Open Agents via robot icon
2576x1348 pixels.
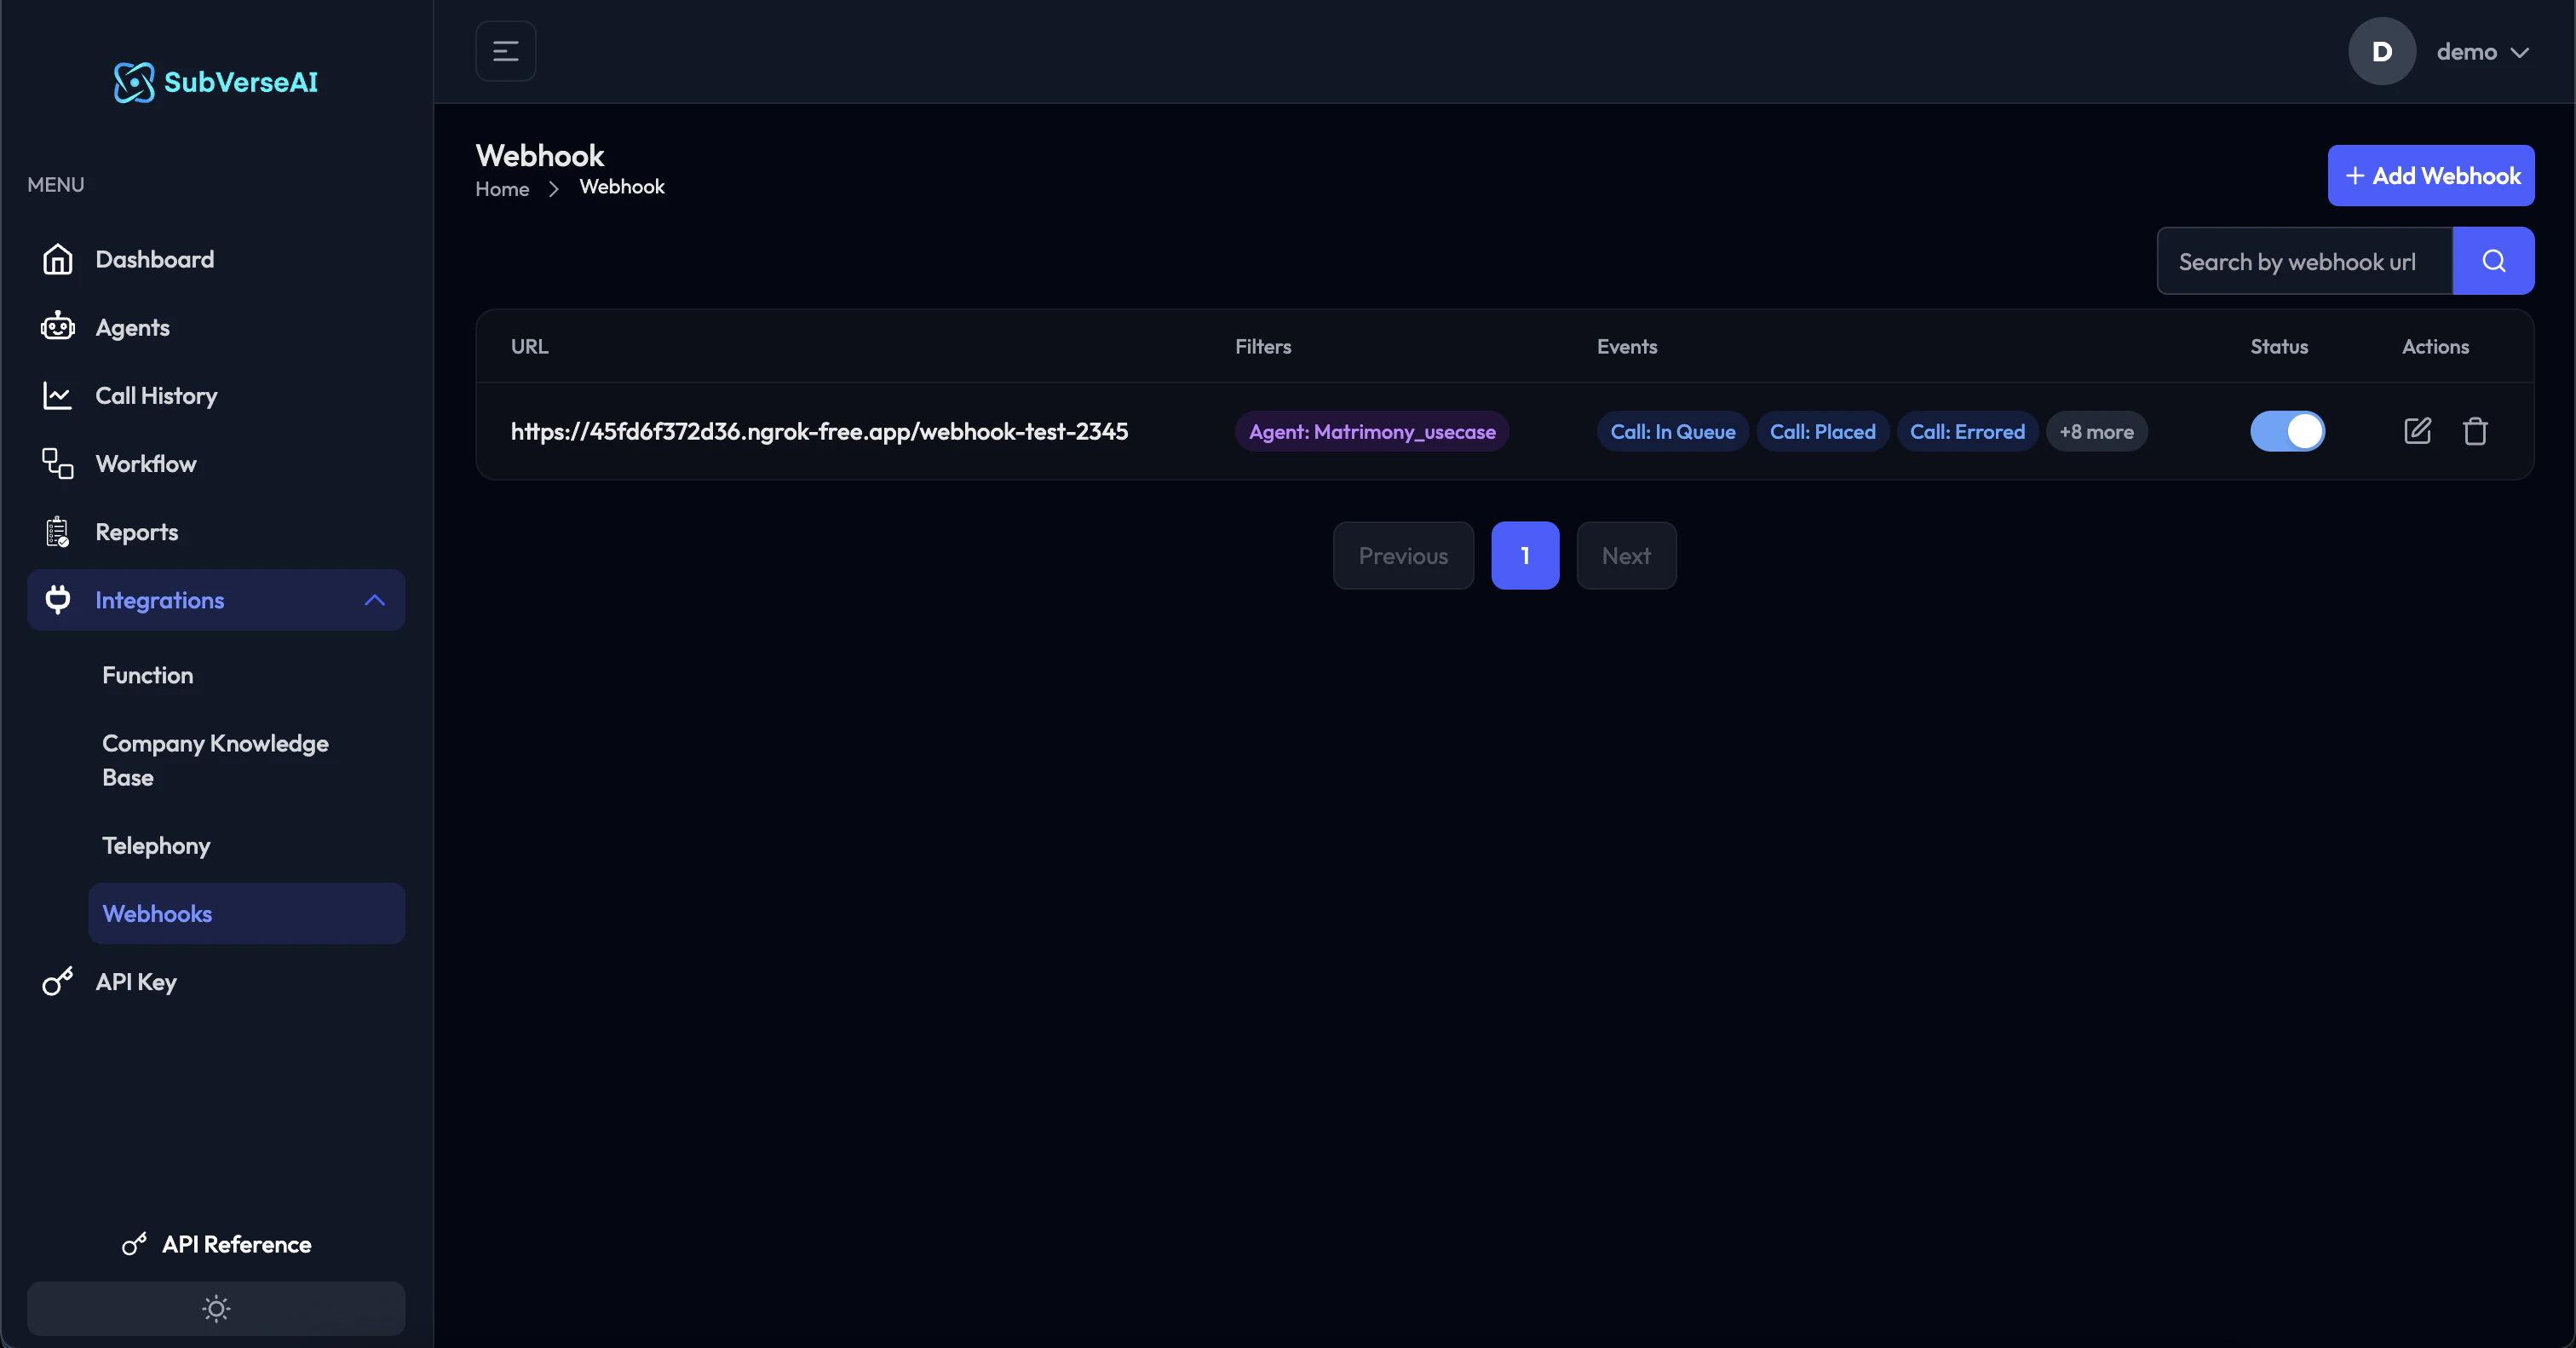pyautogui.click(x=58, y=327)
